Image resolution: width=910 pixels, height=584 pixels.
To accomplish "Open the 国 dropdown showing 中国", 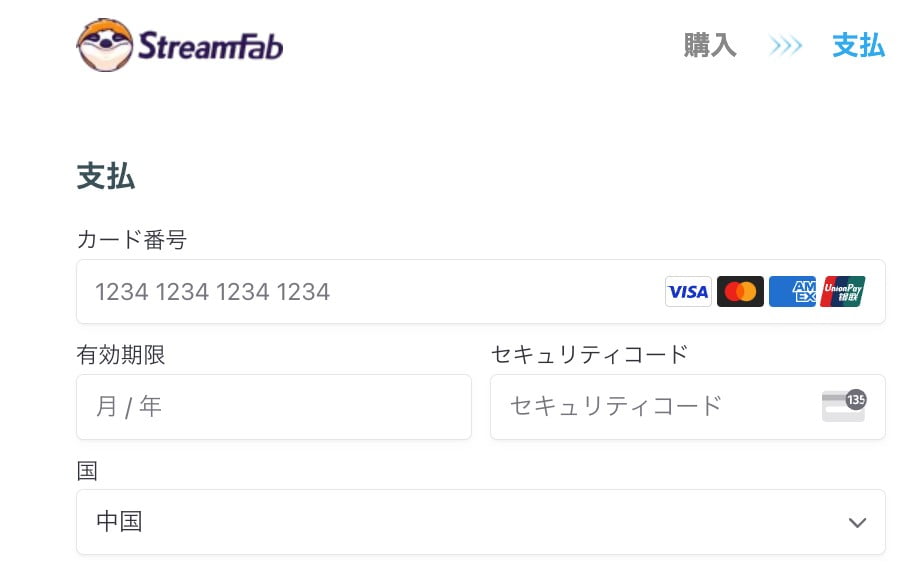I will point(481,521).
